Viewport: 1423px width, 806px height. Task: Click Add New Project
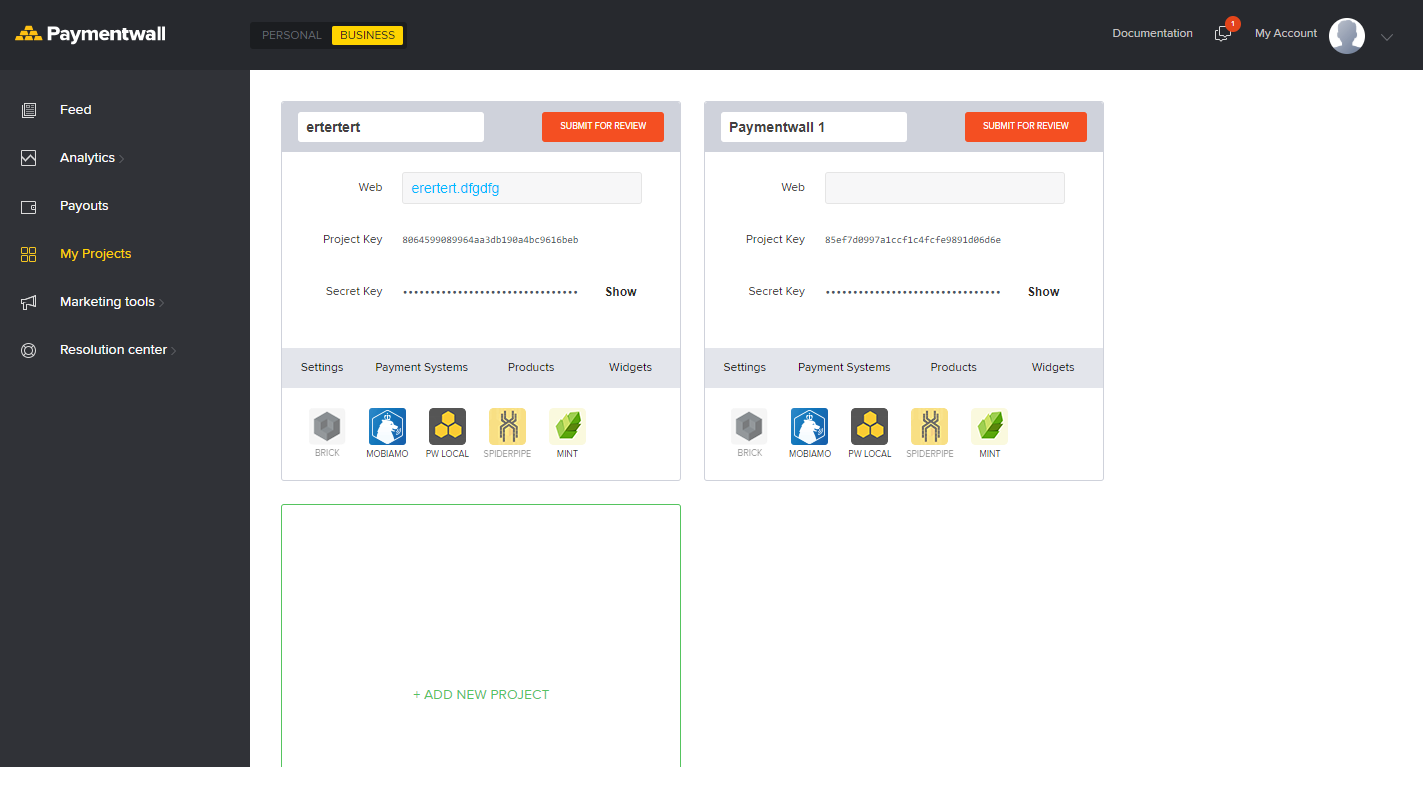pyautogui.click(x=481, y=694)
